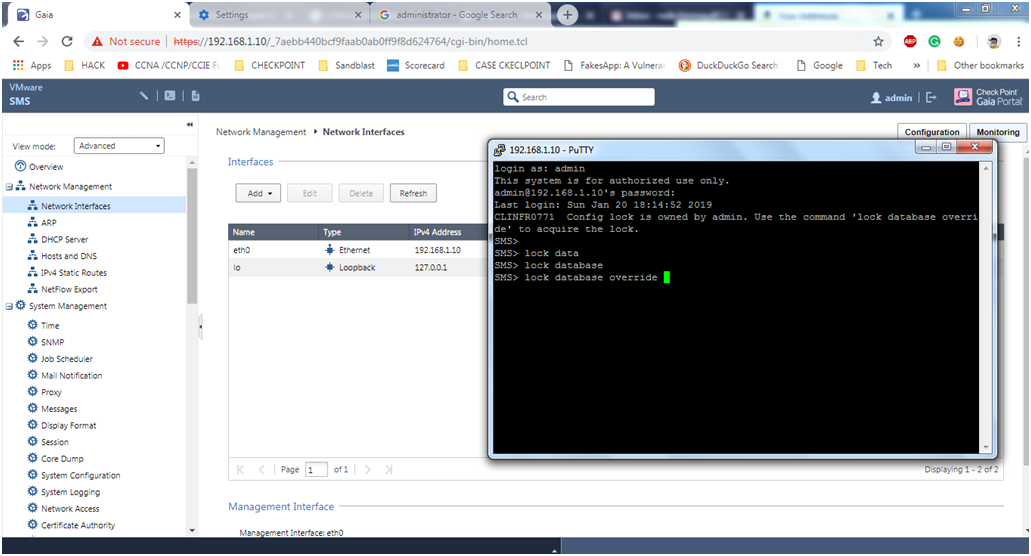Collapse the navigation tree with double-arrow icon
The width and height of the screenshot is (1031, 556).
(x=189, y=124)
